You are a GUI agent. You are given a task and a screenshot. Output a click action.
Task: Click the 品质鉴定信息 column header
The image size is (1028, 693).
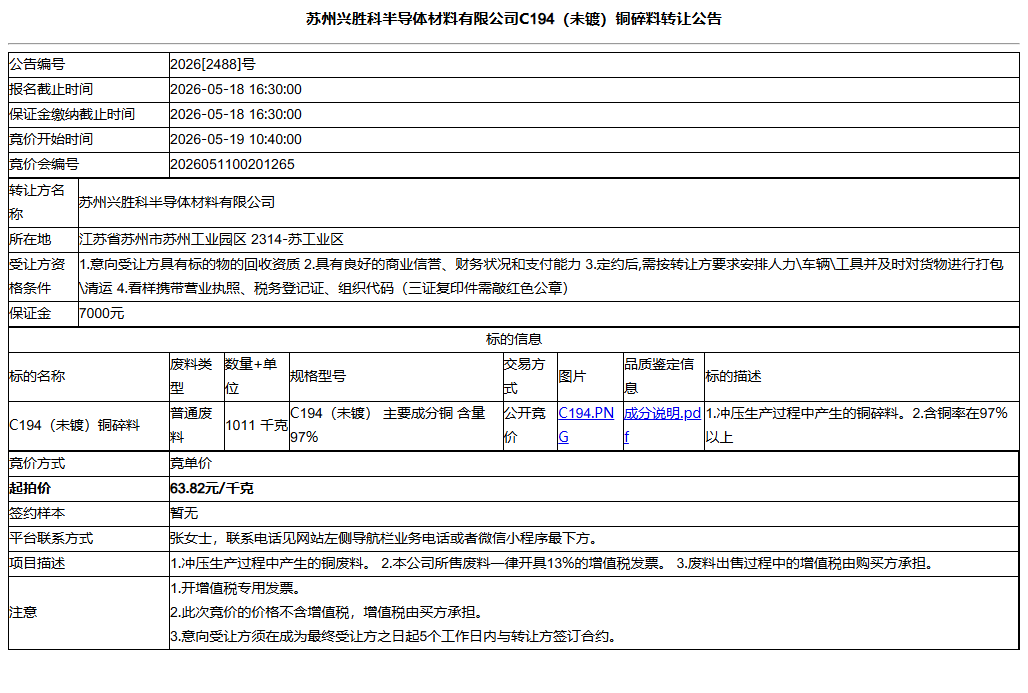point(663,377)
